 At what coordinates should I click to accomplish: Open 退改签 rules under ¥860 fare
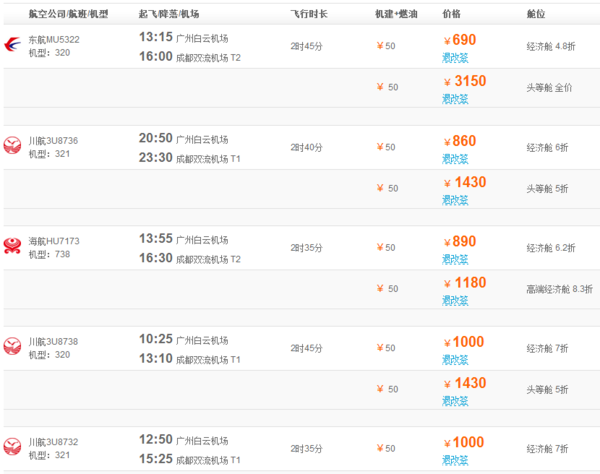click(455, 159)
